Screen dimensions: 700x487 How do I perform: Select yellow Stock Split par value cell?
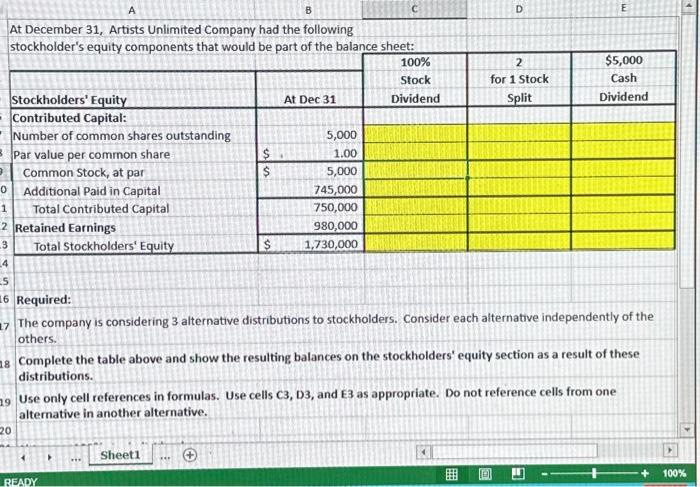[520, 151]
